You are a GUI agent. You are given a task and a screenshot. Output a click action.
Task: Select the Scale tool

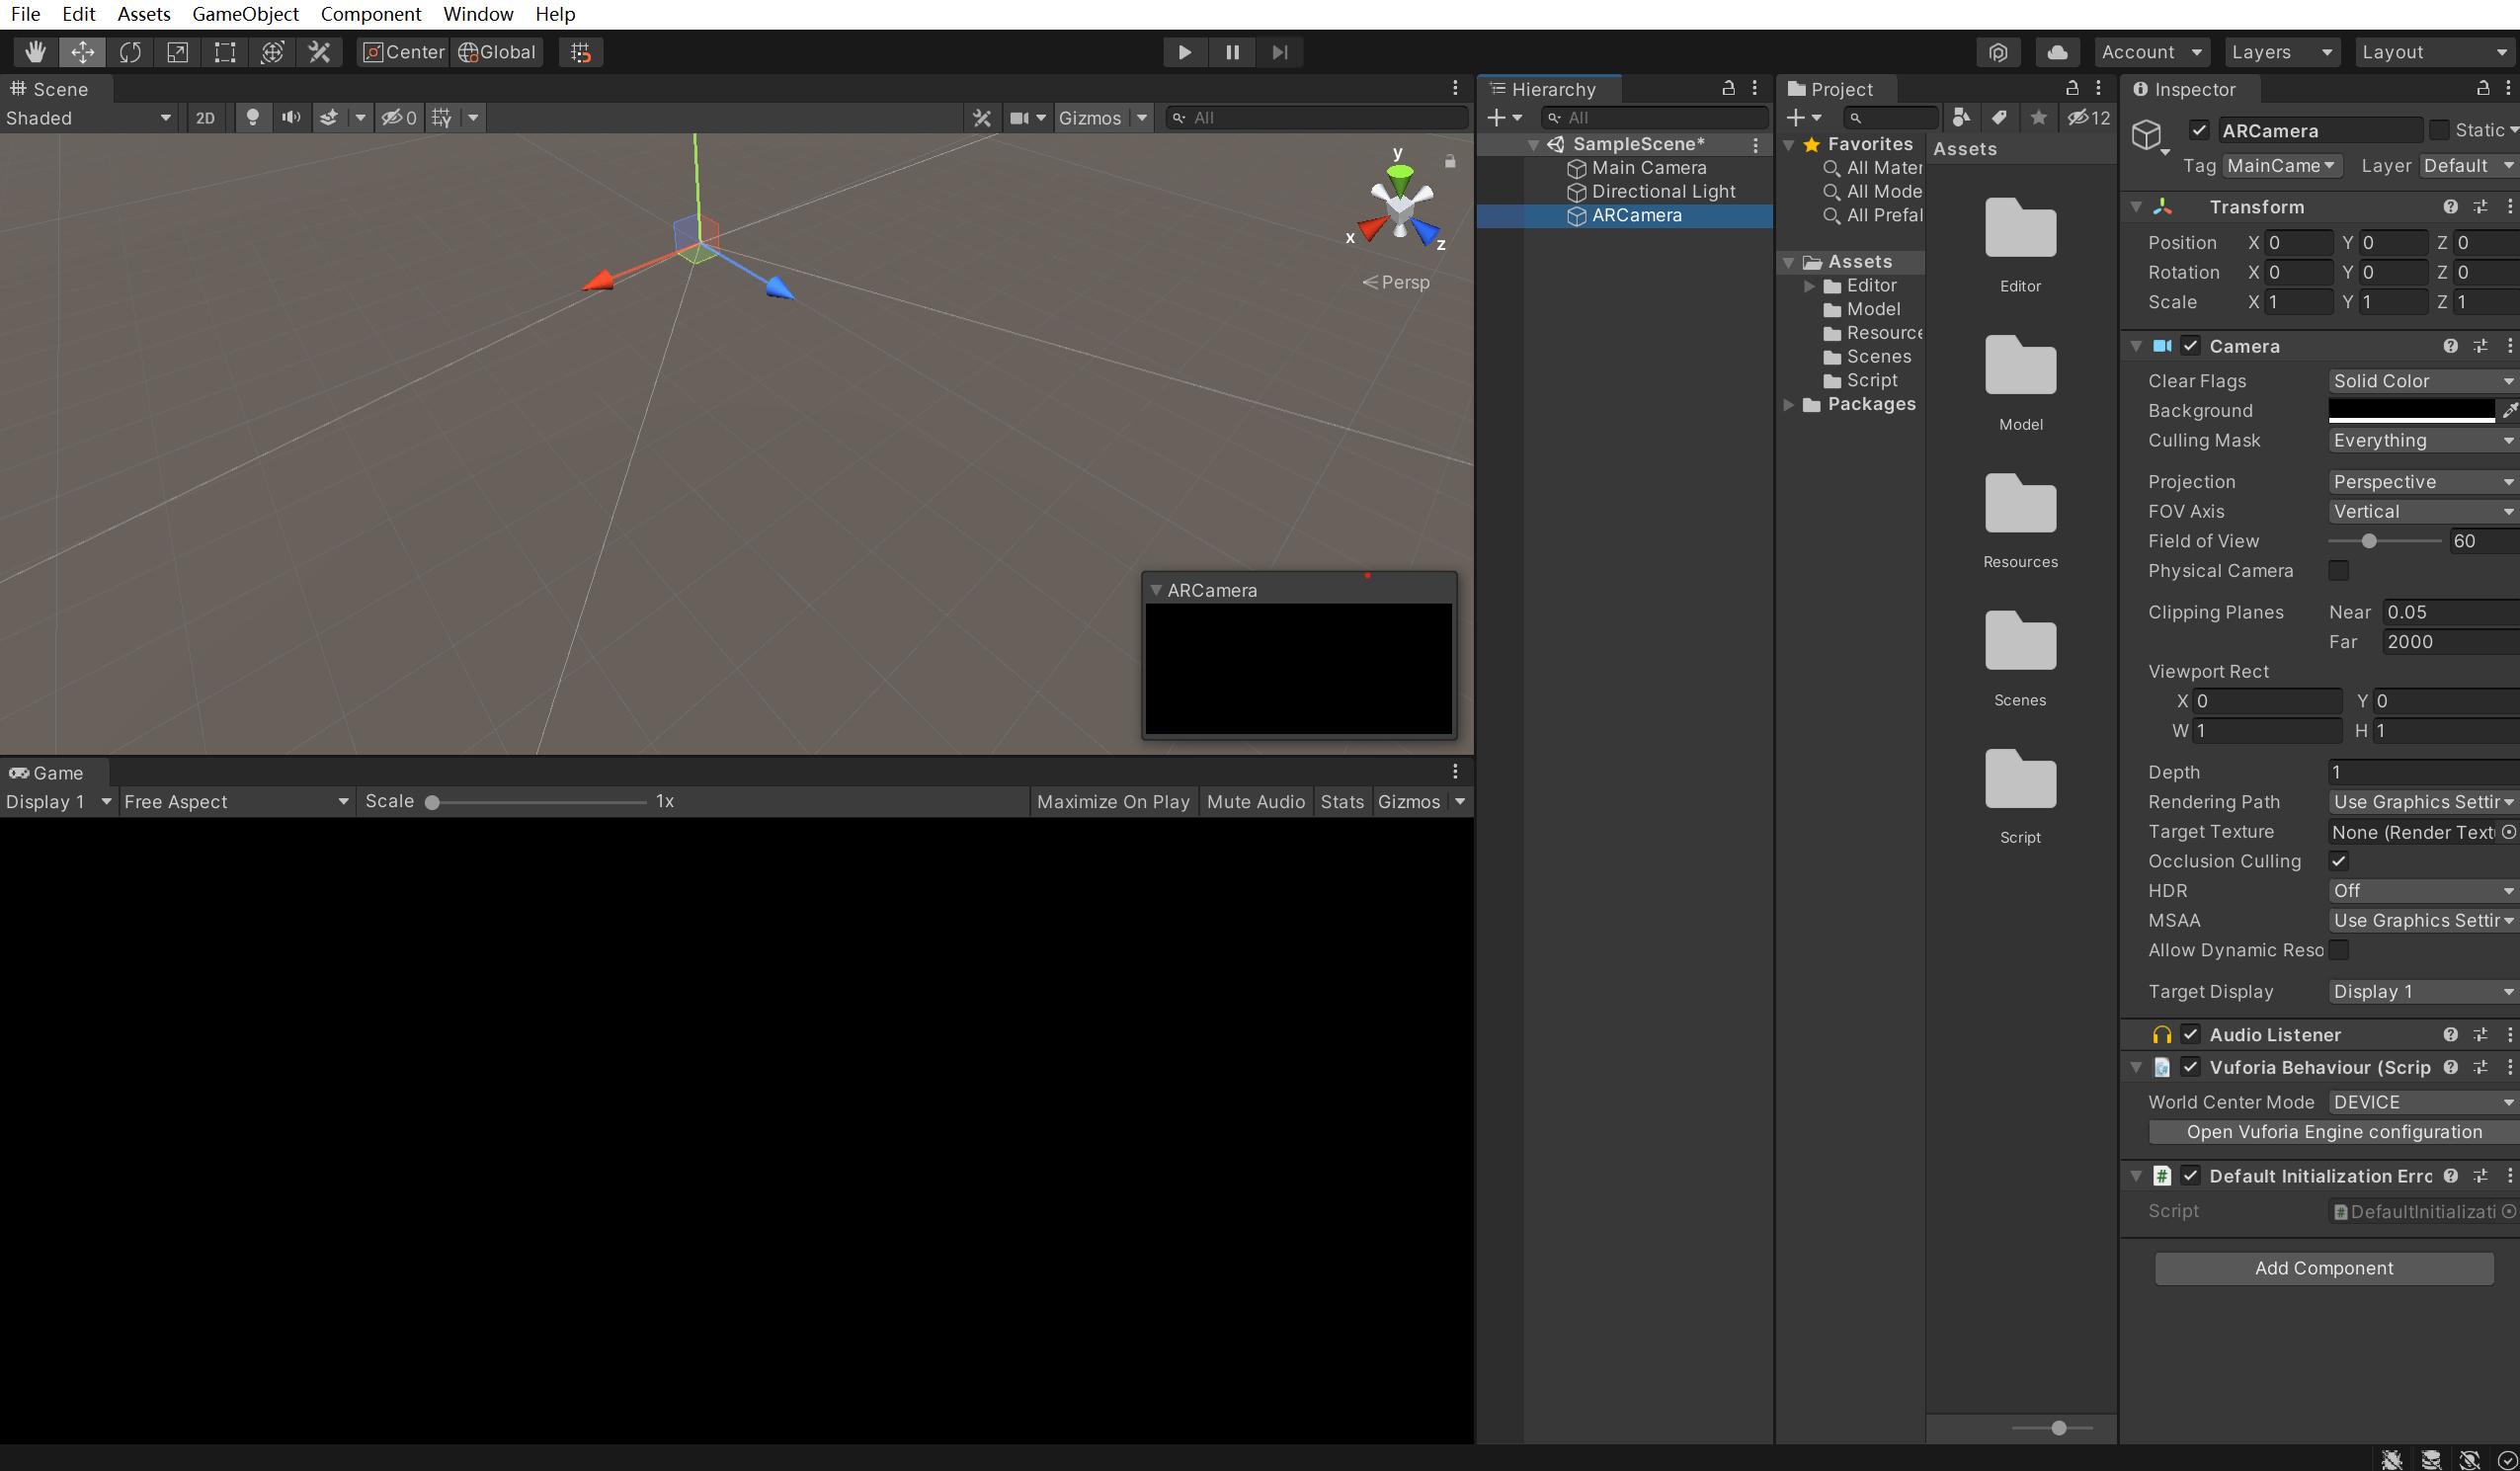click(177, 52)
